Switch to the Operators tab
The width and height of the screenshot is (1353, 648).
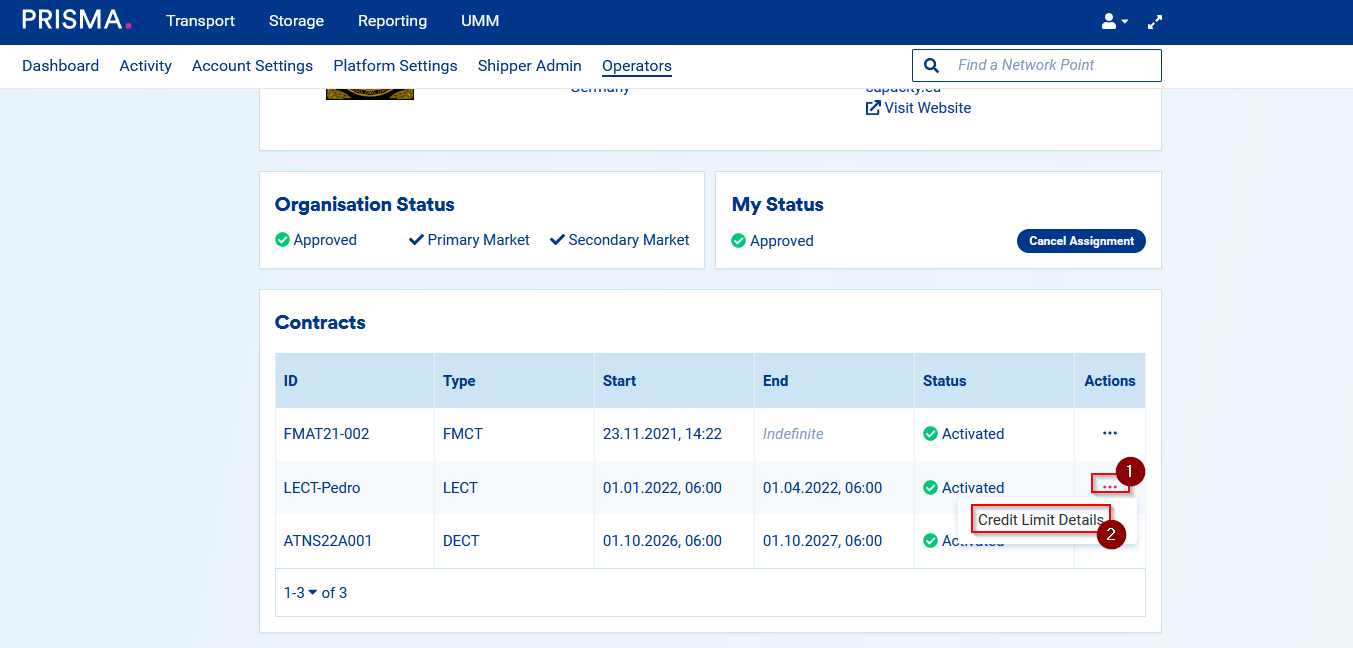coord(636,66)
